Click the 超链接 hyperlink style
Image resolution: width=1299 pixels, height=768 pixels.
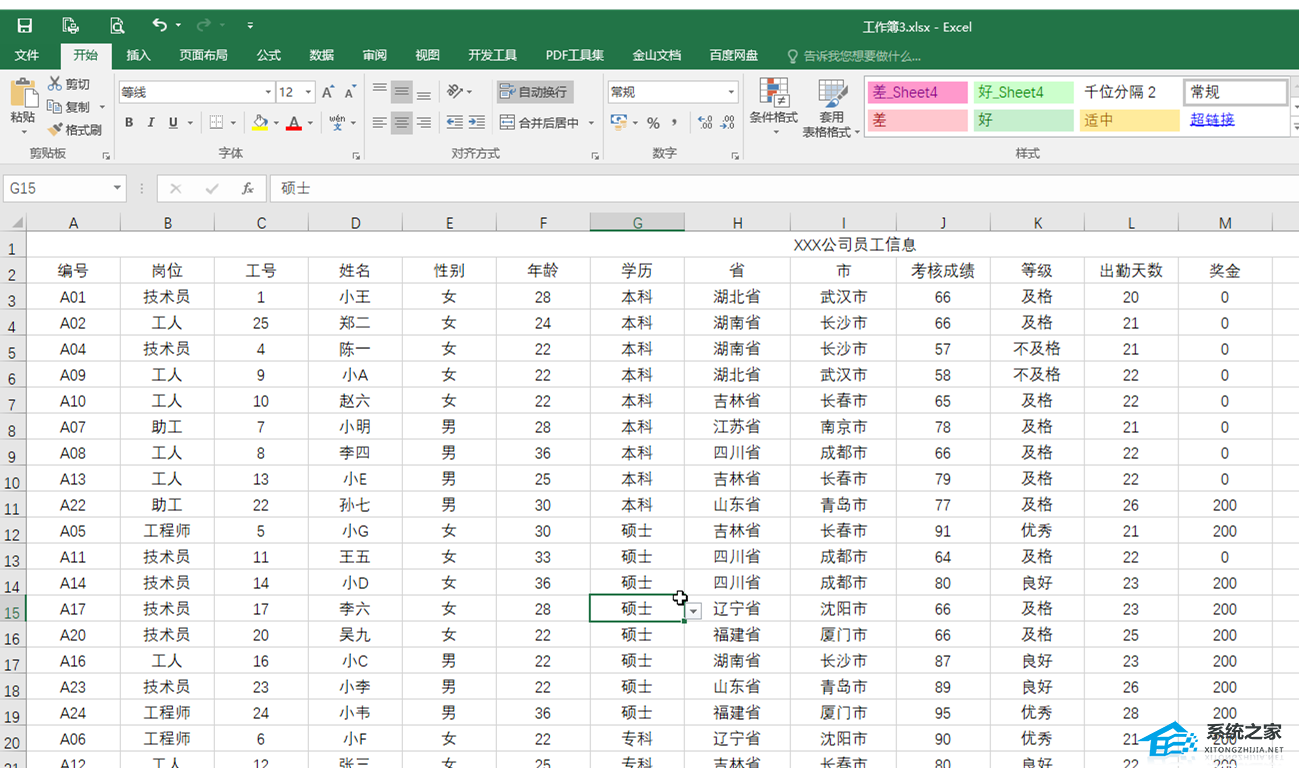click(1212, 120)
